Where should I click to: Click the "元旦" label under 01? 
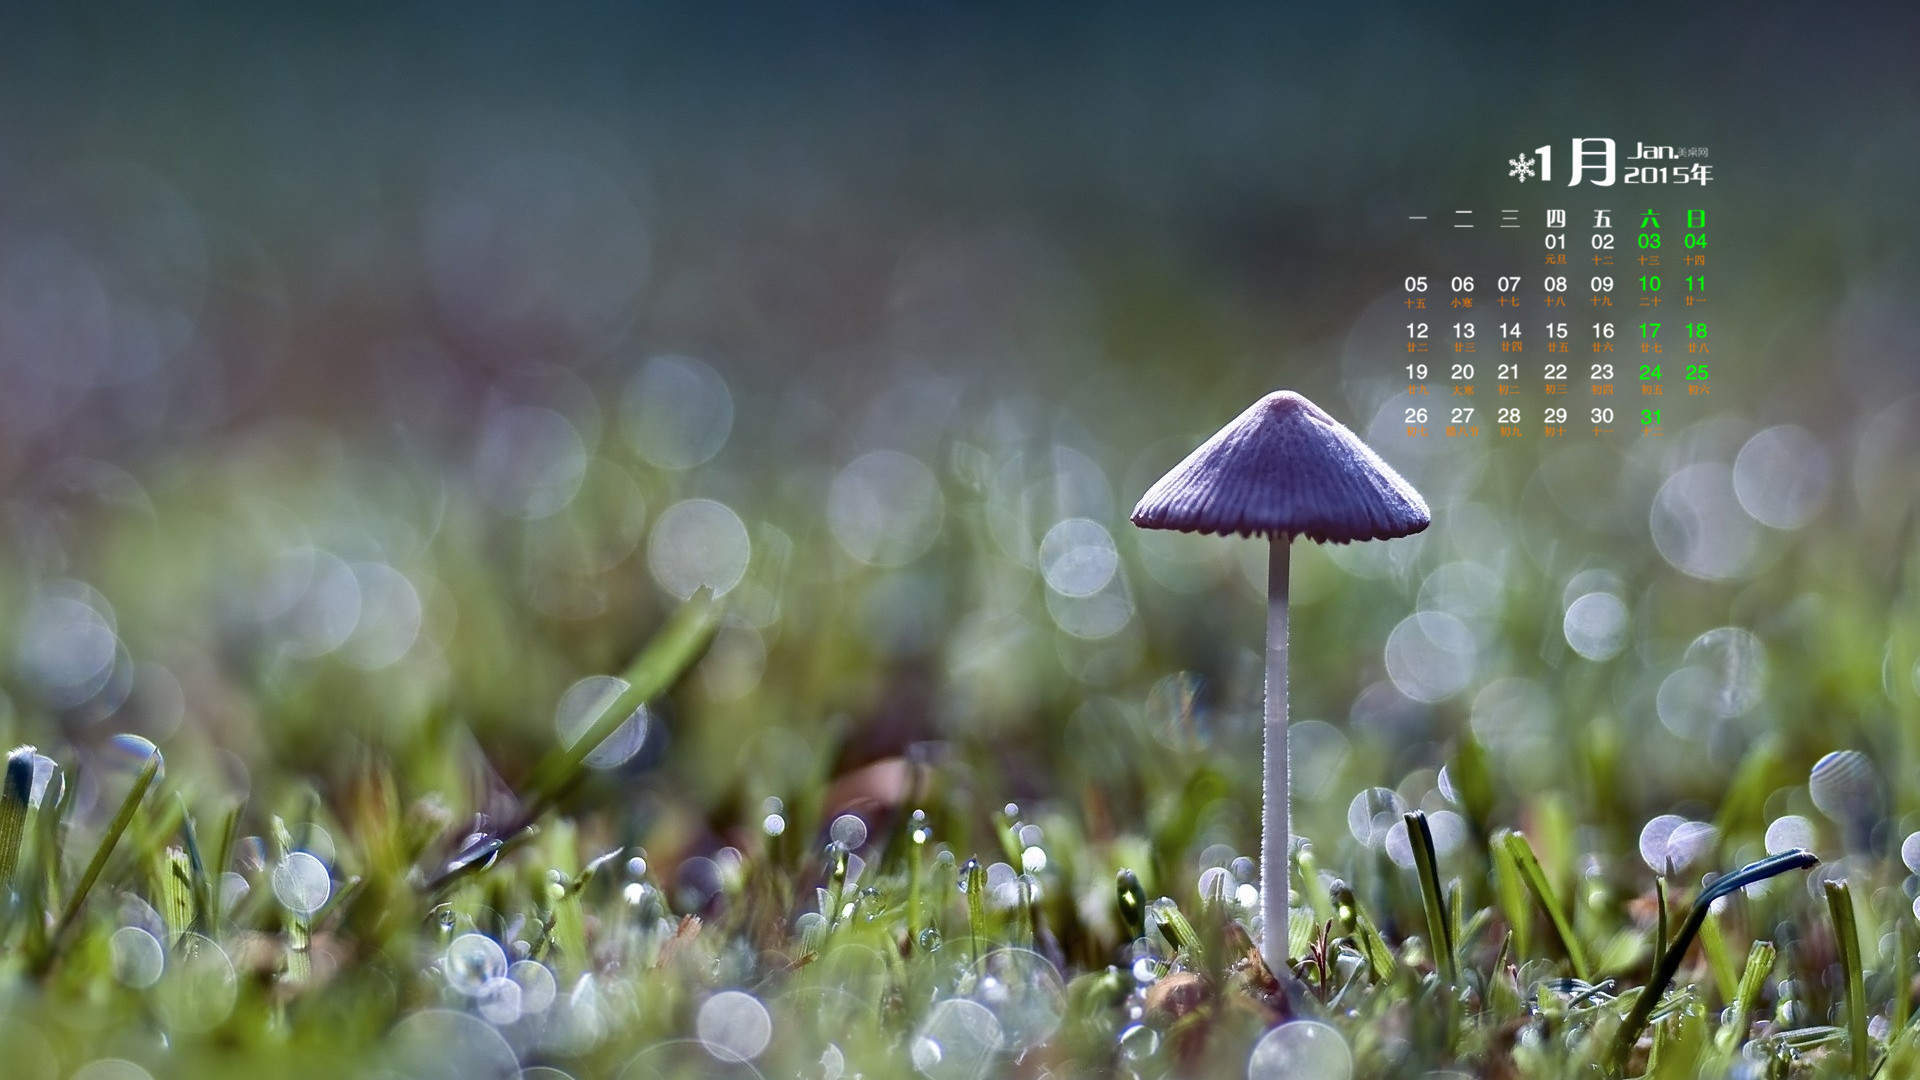1555,259
